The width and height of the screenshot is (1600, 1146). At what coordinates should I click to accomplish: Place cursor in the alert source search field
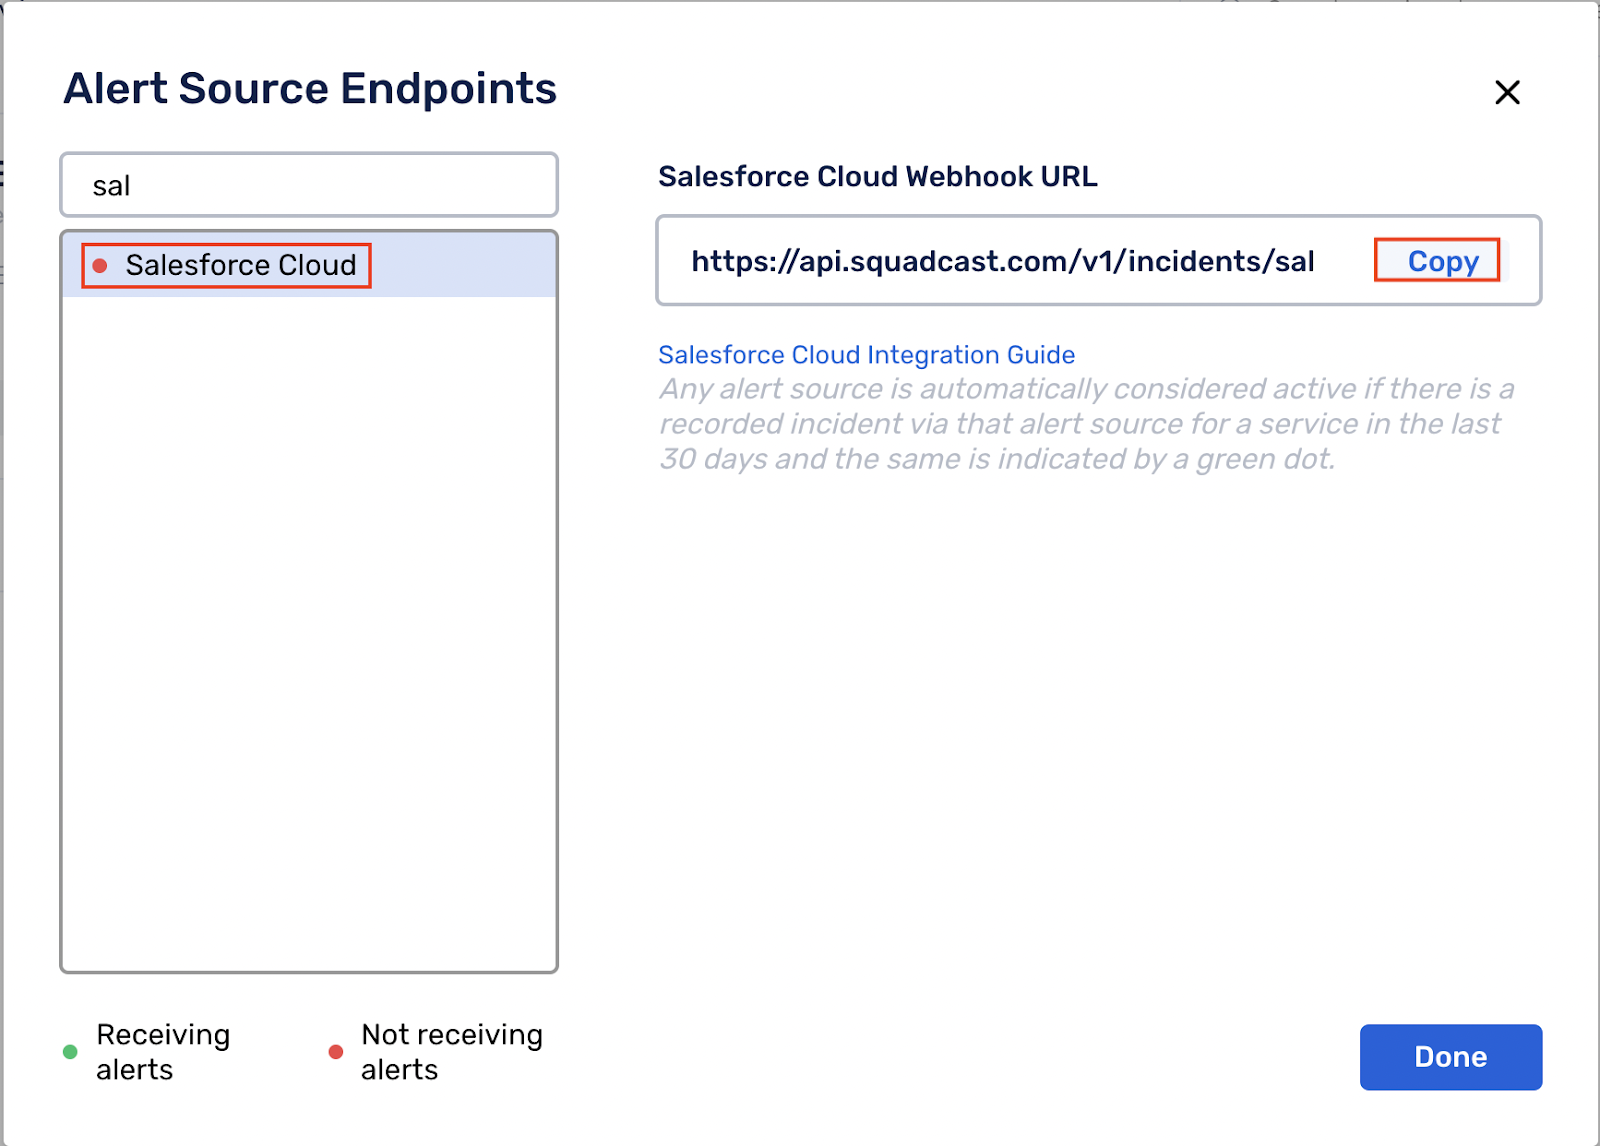click(308, 184)
